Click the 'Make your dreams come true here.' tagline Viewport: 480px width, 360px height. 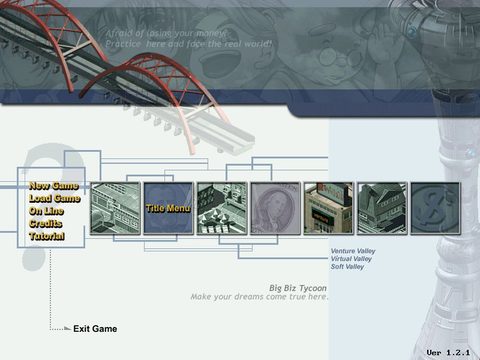[x=260, y=297]
